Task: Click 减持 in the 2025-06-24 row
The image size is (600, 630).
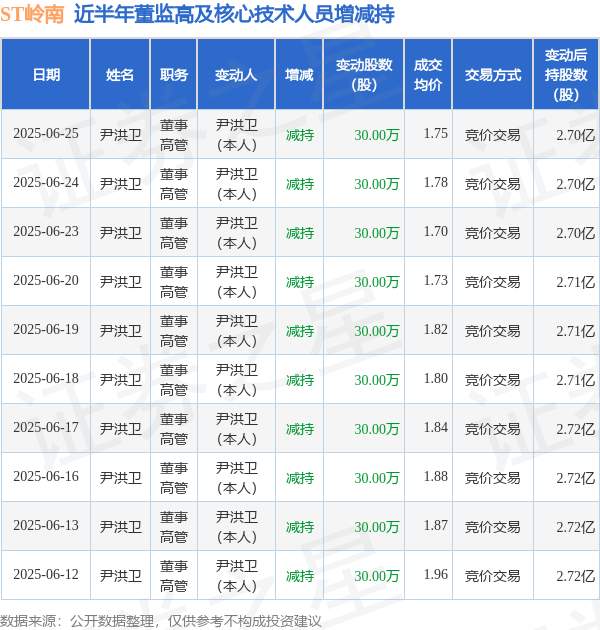Action: pos(300,184)
